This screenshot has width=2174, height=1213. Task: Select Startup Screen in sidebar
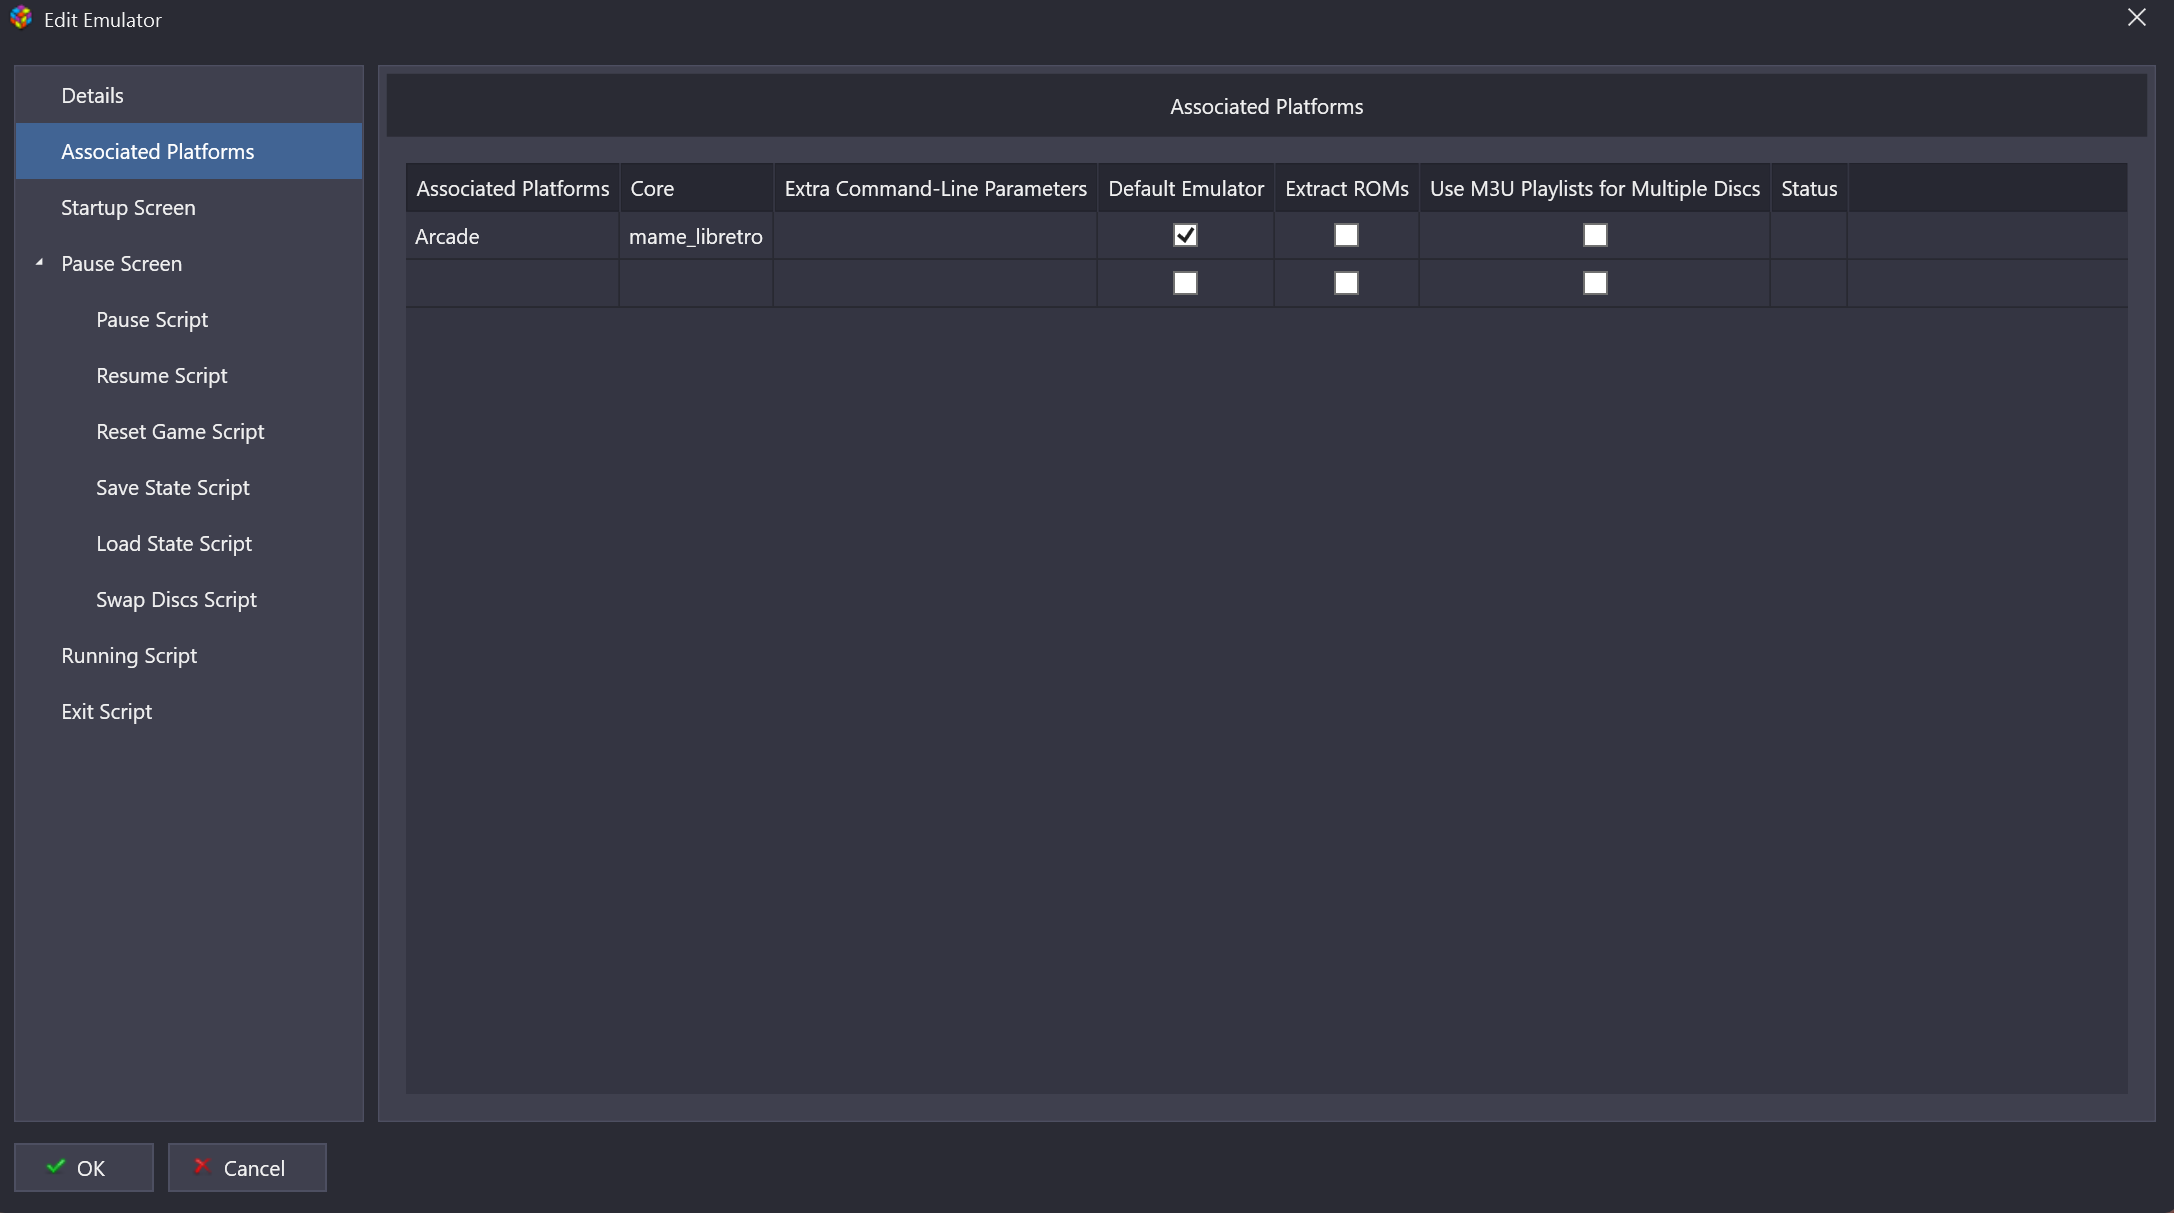tap(128, 208)
